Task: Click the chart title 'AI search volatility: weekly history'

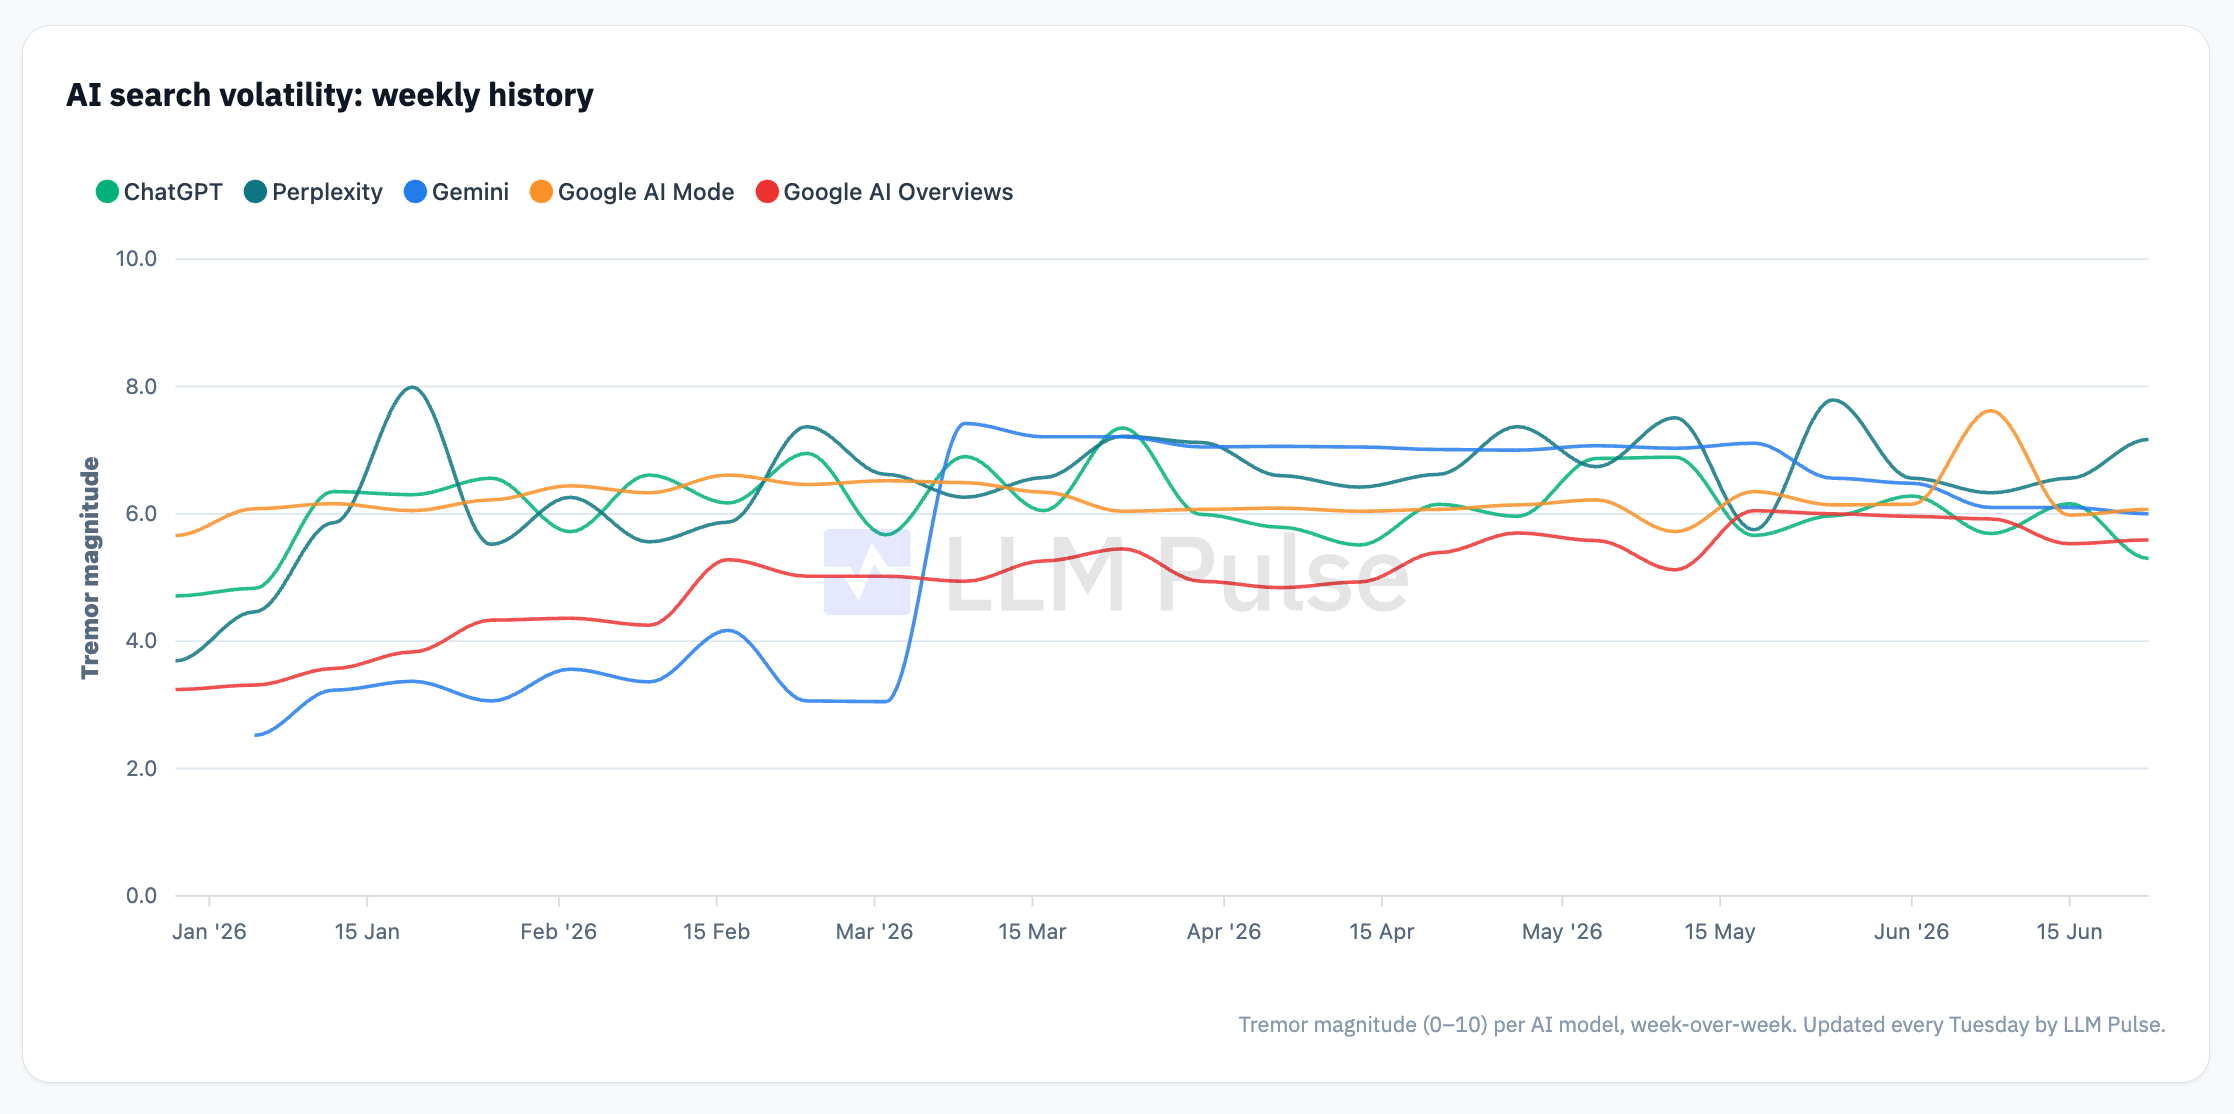Action: click(x=330, y=95)
